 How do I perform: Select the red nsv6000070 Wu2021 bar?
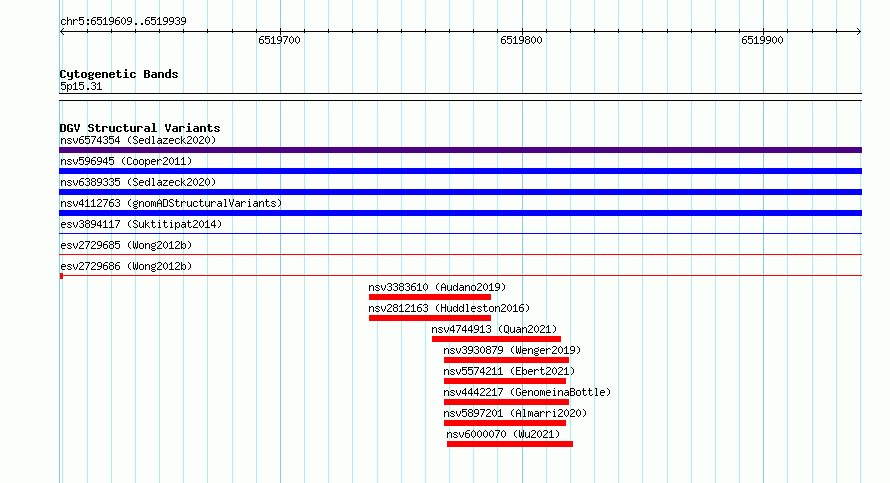[x=510, y=444]
